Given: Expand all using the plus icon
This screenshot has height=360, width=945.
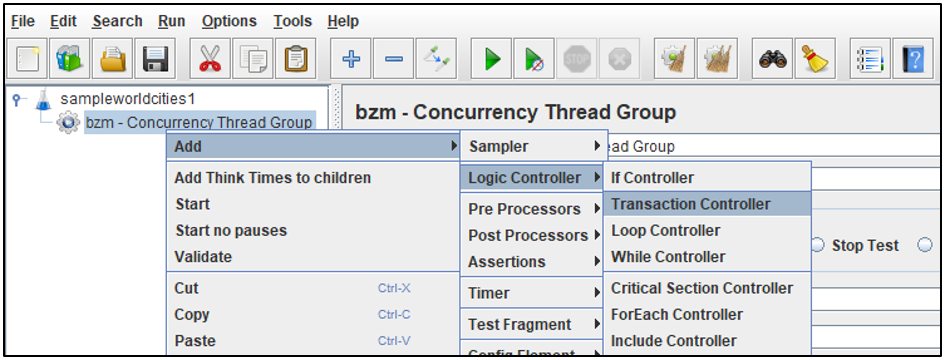Looking at the screenshot, I should pos(351,59).
